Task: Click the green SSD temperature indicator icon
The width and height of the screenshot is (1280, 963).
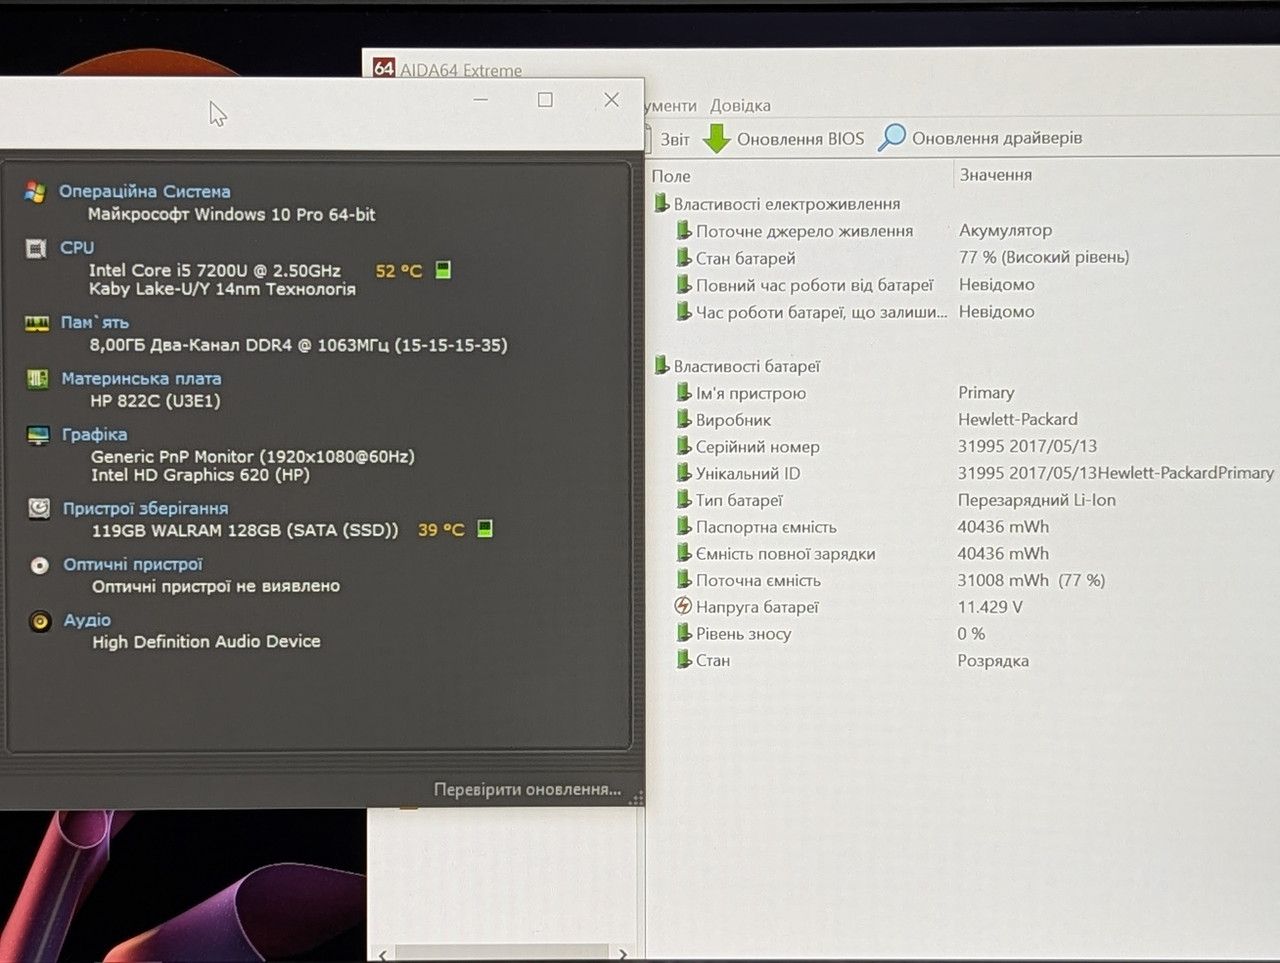Action: [485, 528]
